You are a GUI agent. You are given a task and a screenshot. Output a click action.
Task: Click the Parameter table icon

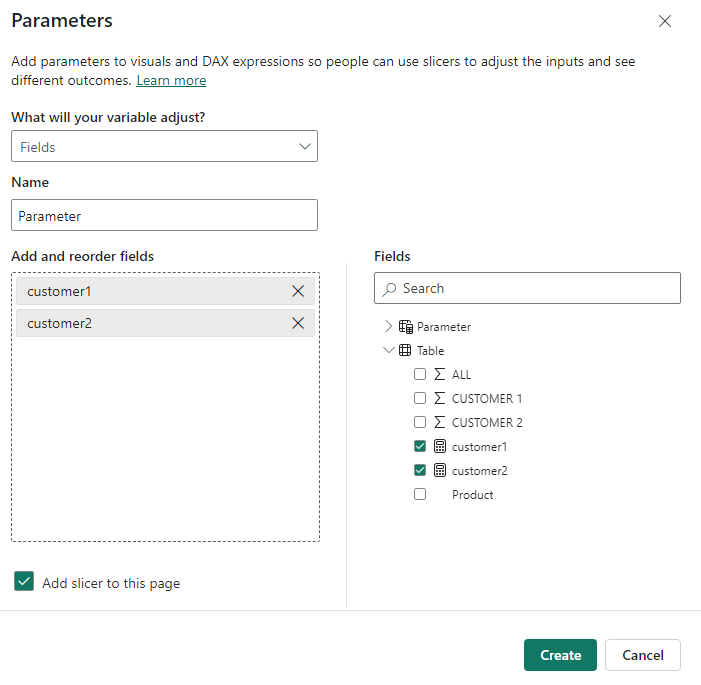coord(405,327)
